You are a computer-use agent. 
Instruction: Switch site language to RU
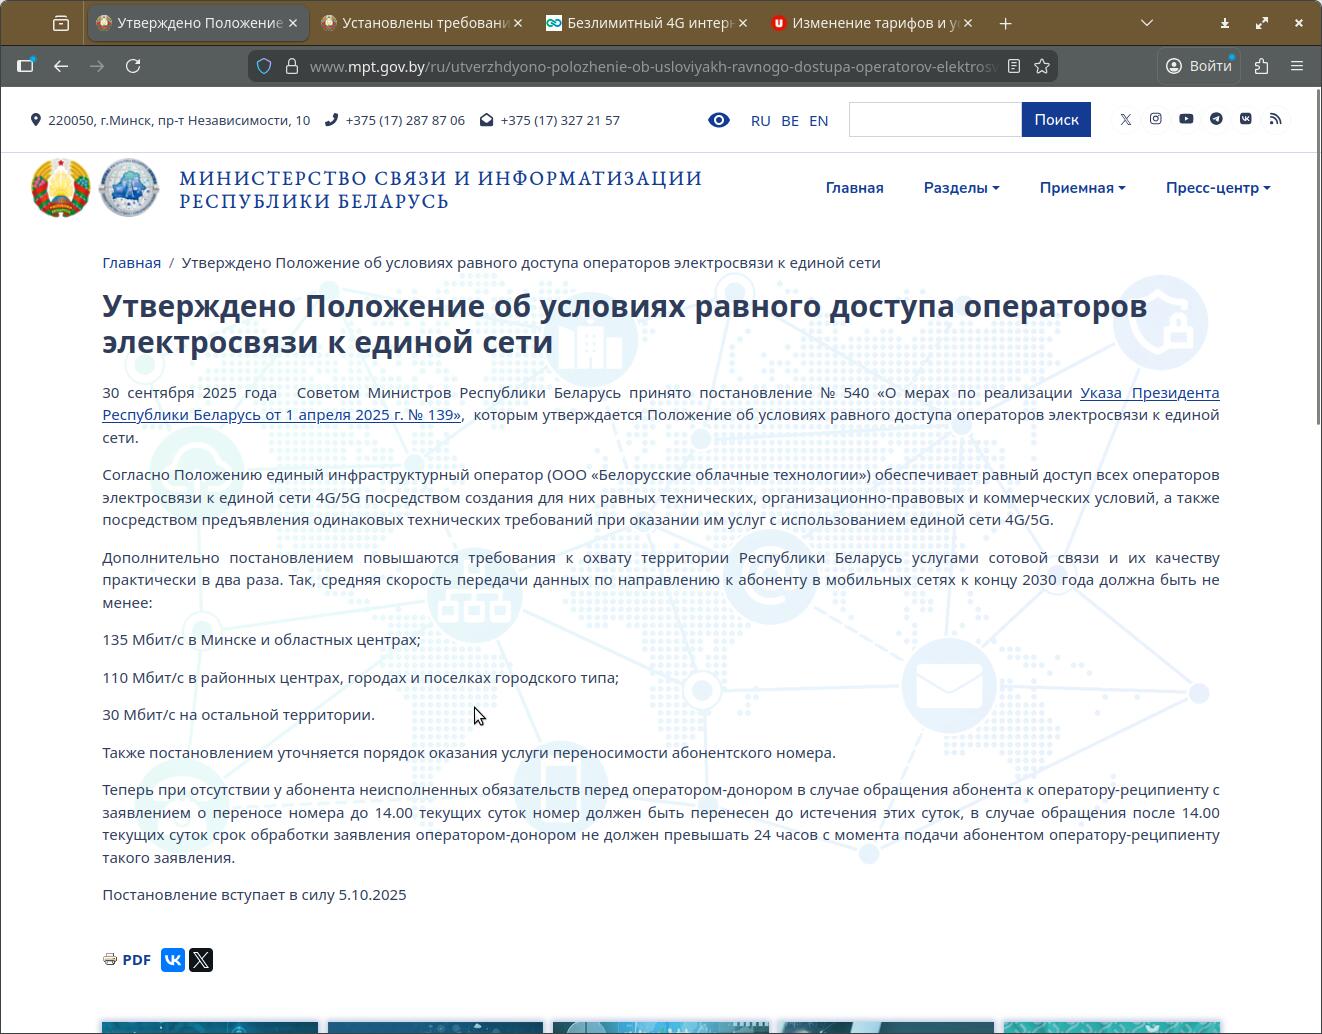761,120
